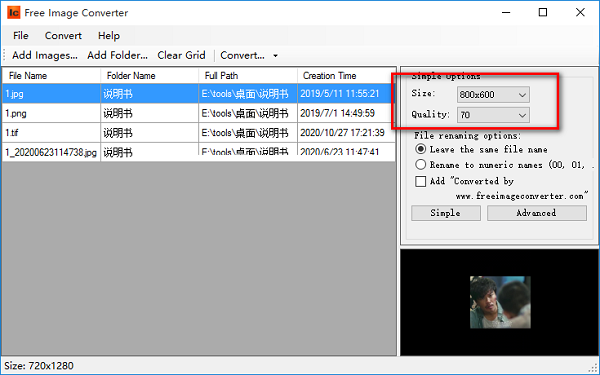Screen dimensions: 600x375
Task: Click the Free Image Converter app icon
Action: point(13,13)
